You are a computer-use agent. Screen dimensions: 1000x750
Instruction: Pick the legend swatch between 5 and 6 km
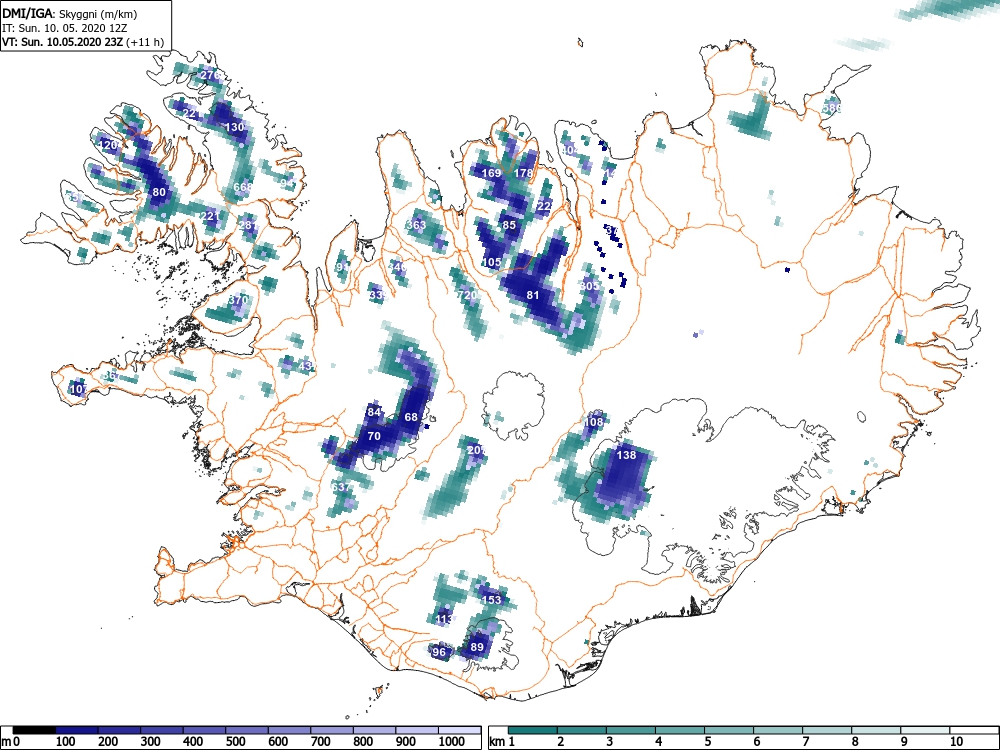(729, 730)
